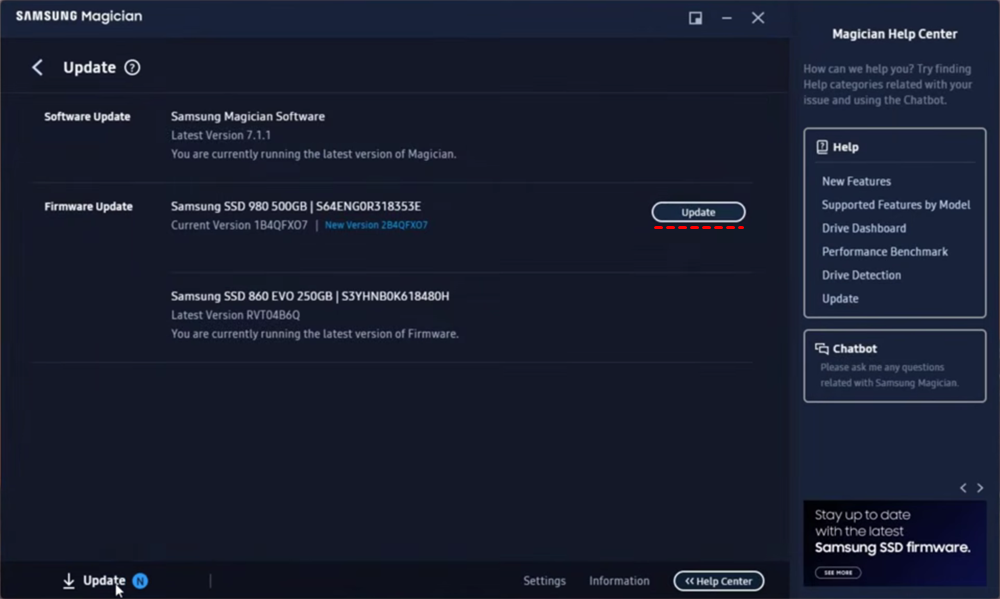This screenshot has height=599, width=1000.
Task: Click the Magician Help Center heading
Action: point(895,34)
